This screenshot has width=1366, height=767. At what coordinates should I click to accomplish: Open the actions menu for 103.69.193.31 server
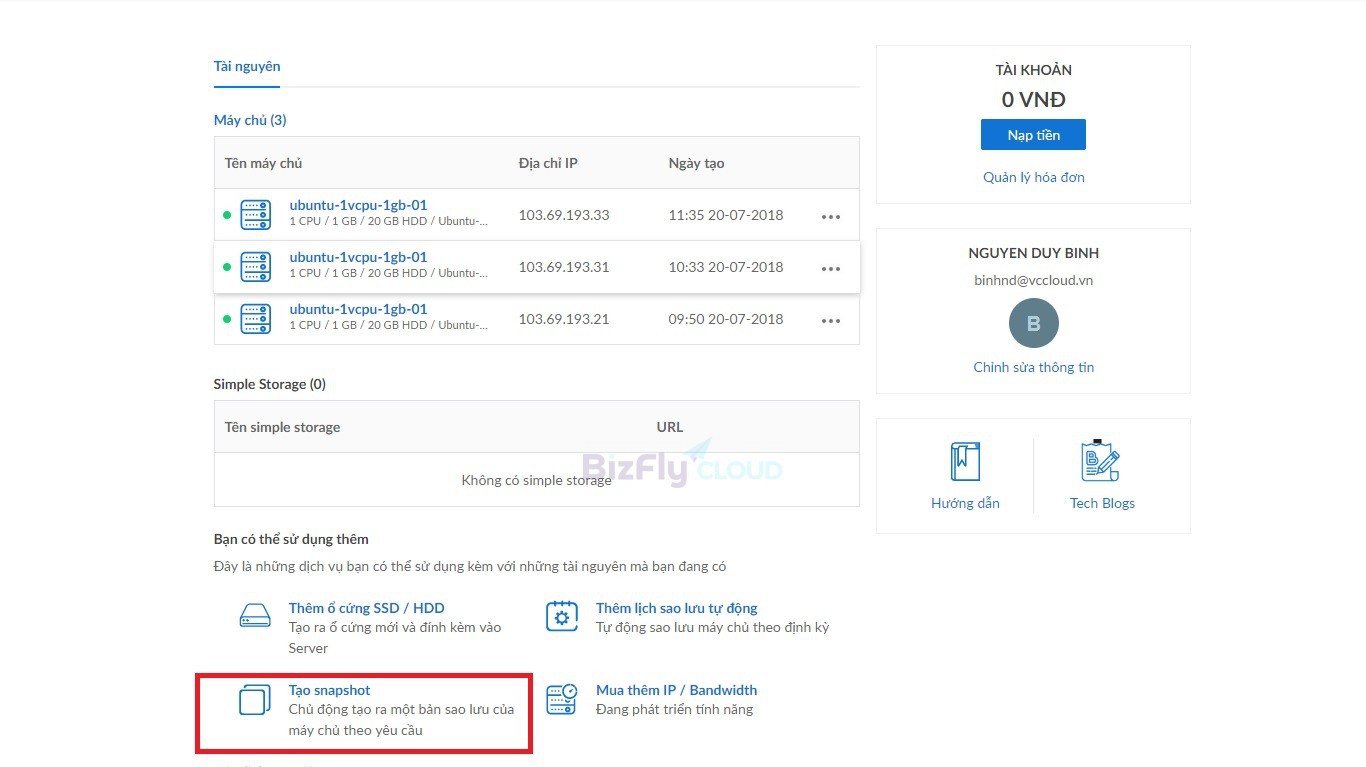coord(831,266)
